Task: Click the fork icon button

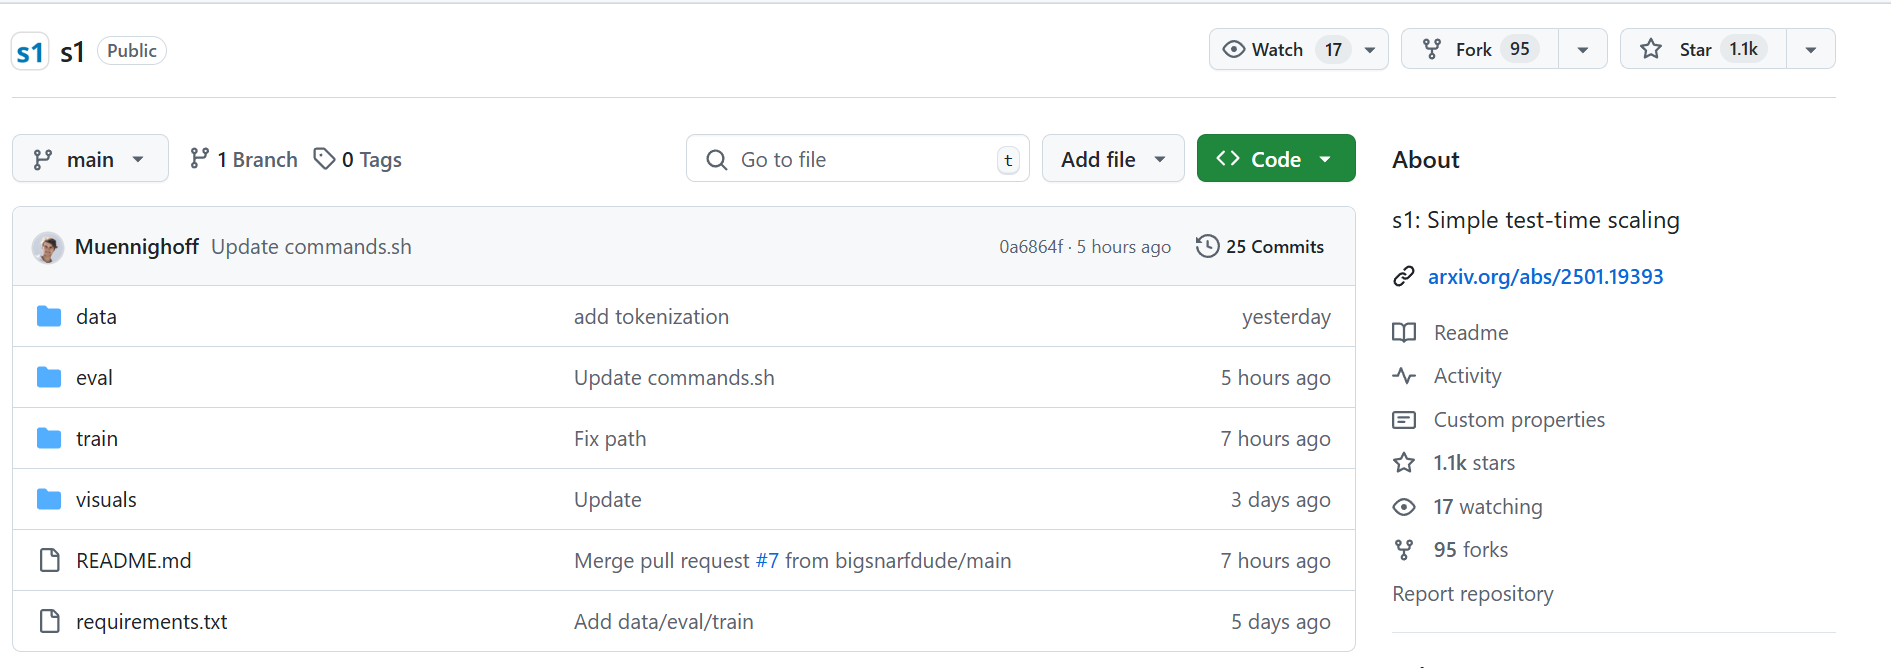Action: click(x=1432, y=49)
